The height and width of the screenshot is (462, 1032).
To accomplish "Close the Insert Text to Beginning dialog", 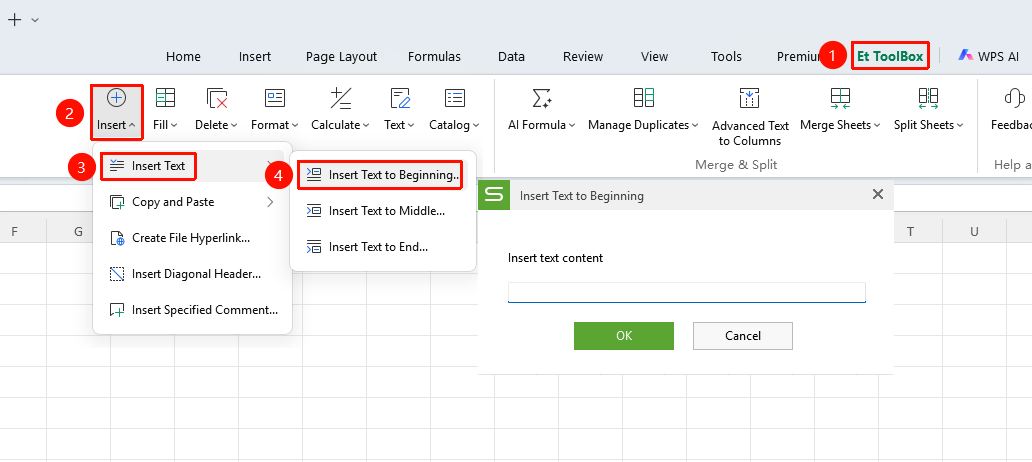I will [x=877, y=194].
